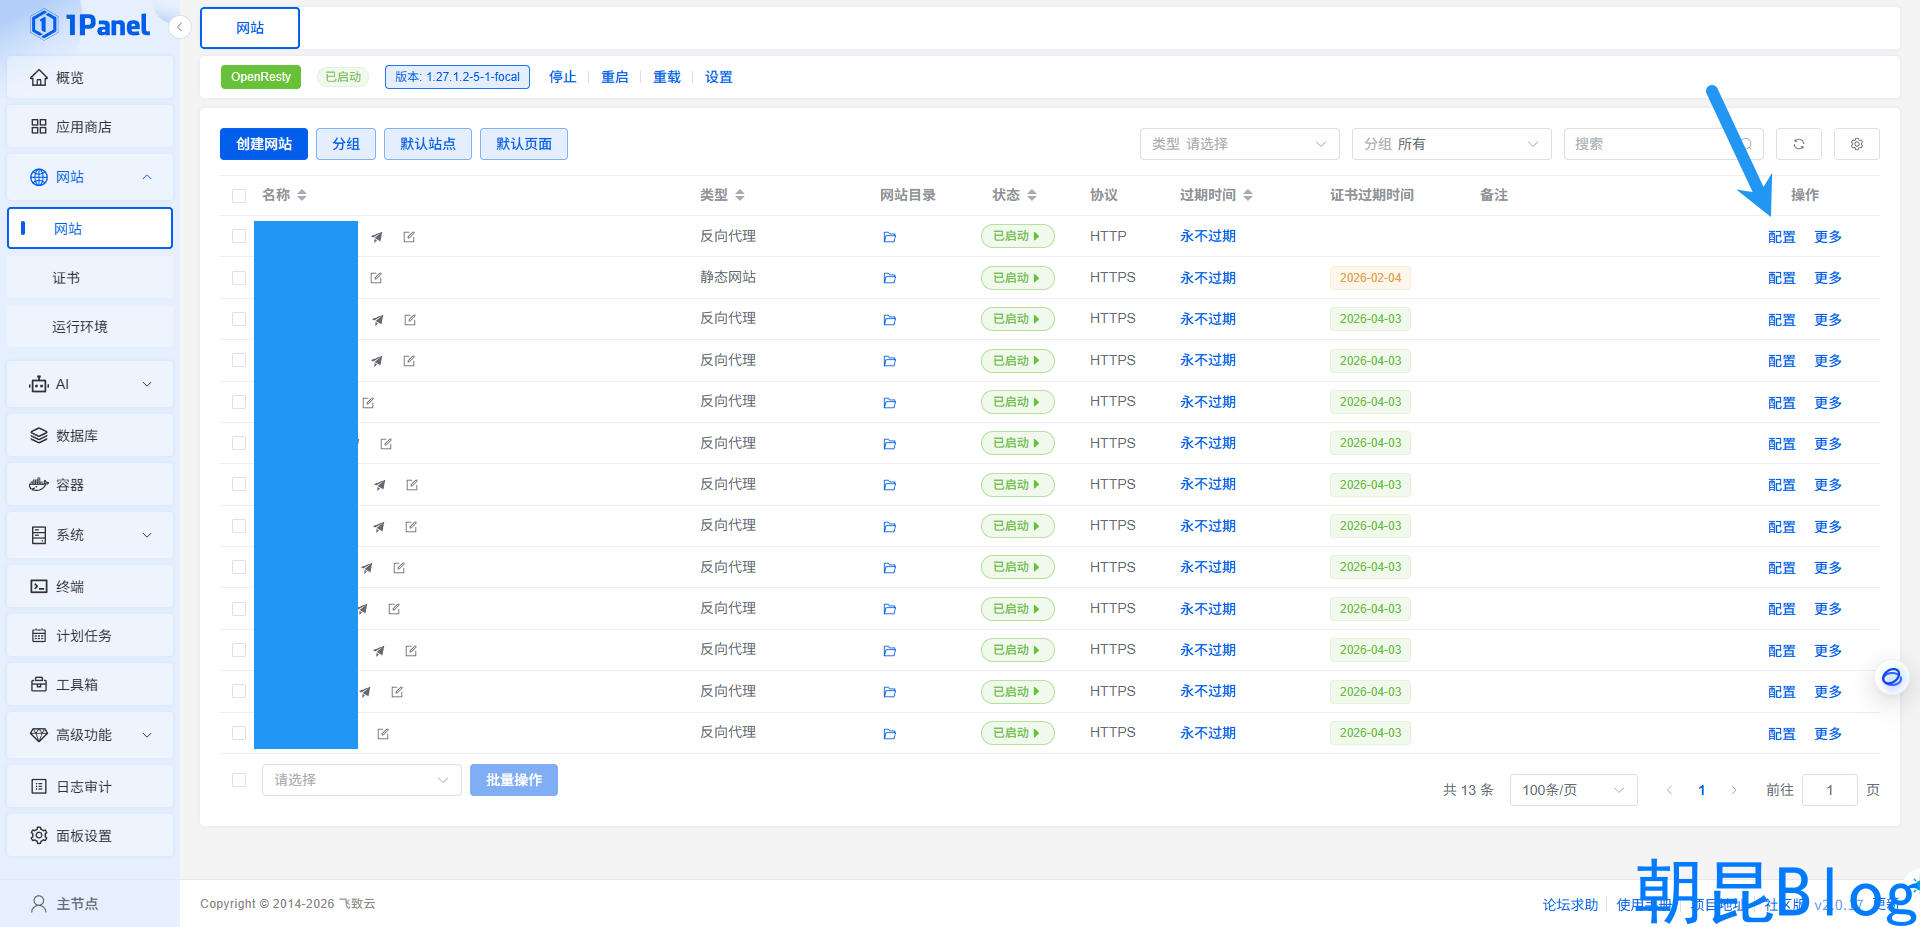Click 停止 to stop OpenResty
1920x927 pixels.
(x=563, y=77)
